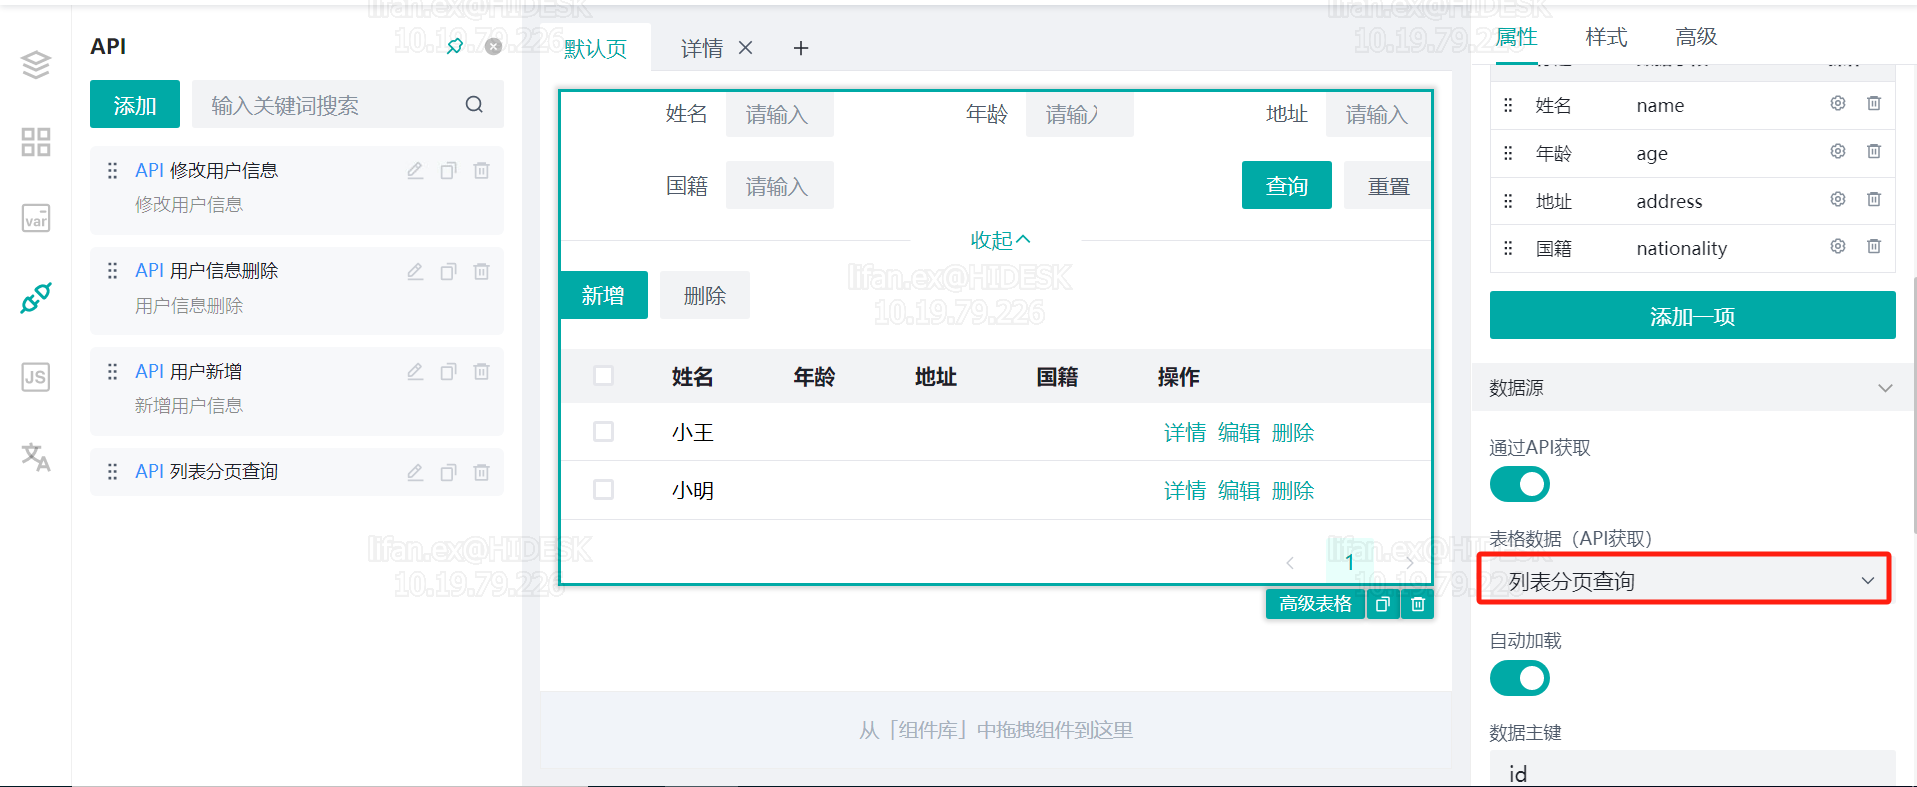The image size is (1917, 787).
Task: Open settings for the 地址 address column
Action: tap(1838, 199)
